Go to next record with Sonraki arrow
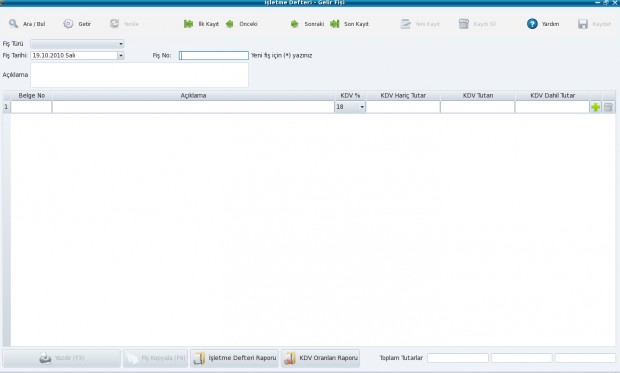Image resolution: width=620 pixels, height=373 pixels. tap(295, 24)
